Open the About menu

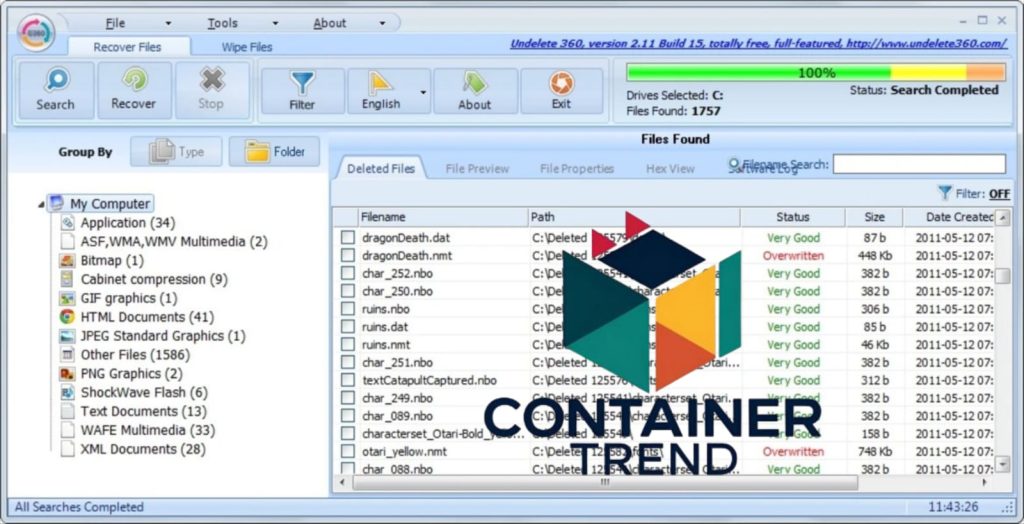pos(330,24)
